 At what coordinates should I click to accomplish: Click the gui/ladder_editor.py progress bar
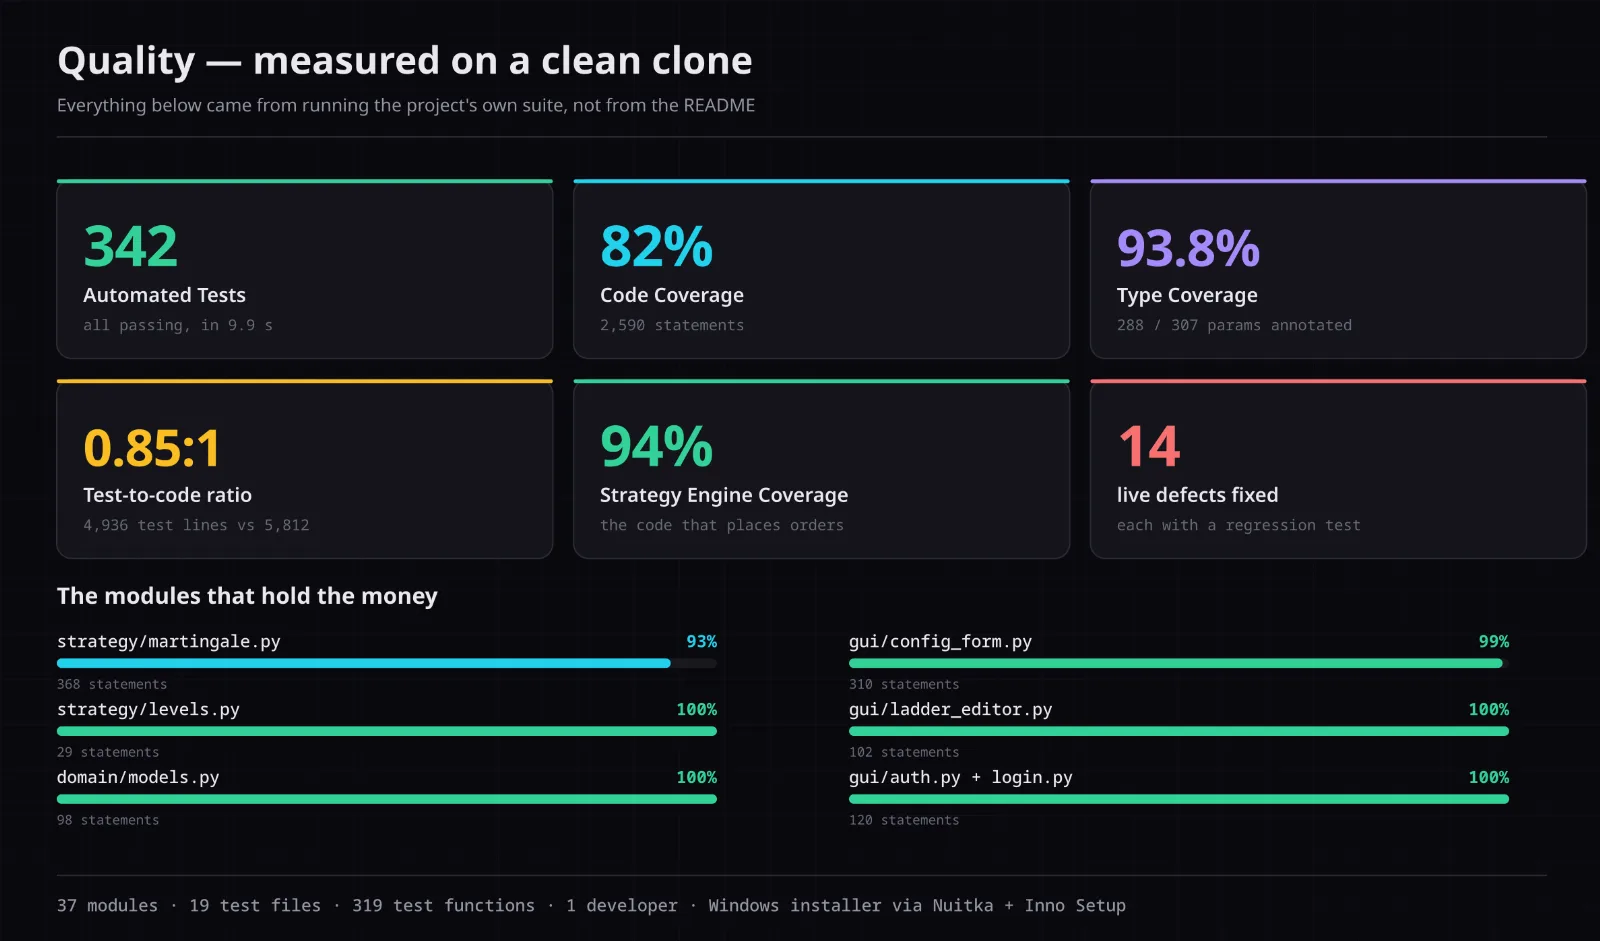[1179, 731]
